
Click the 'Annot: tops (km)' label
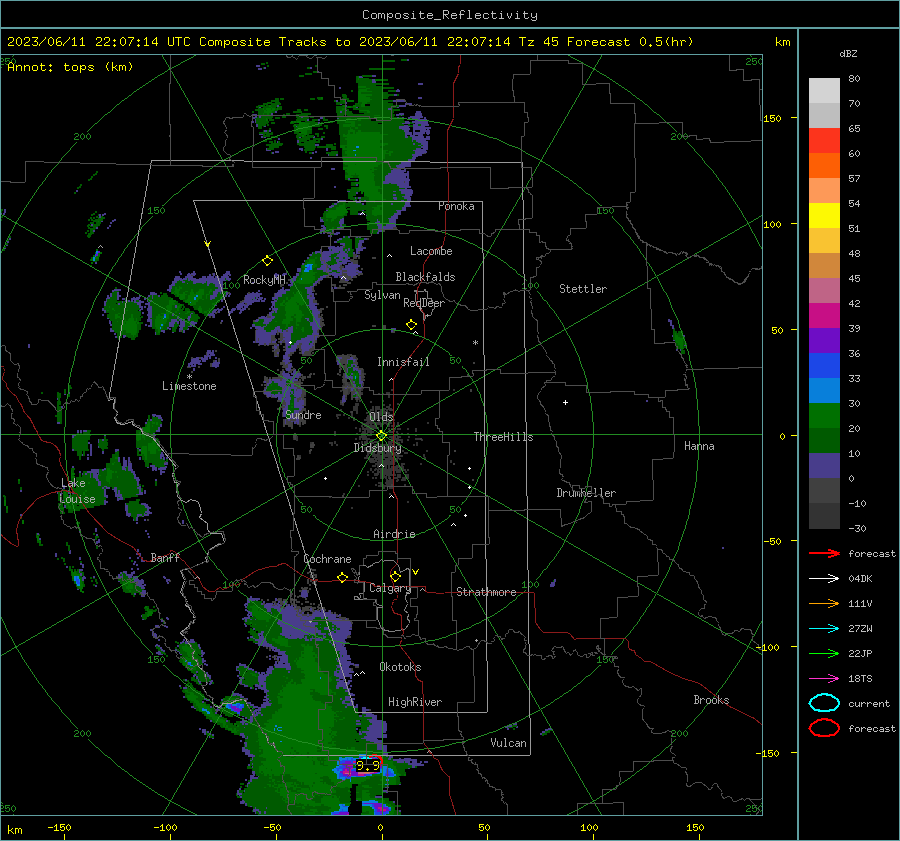coord(70,67)
